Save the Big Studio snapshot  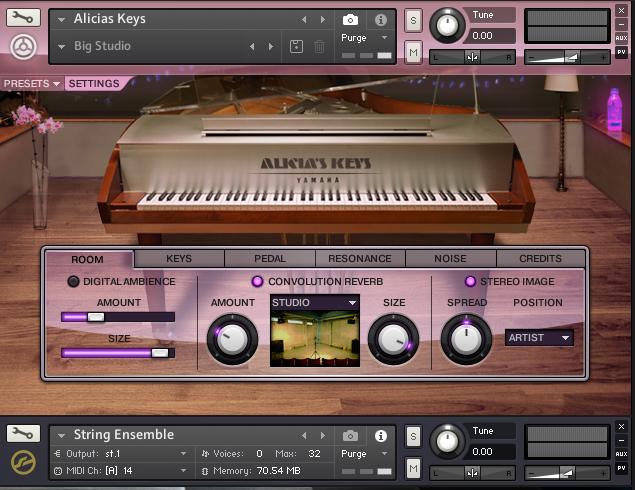tap(296, 47)
